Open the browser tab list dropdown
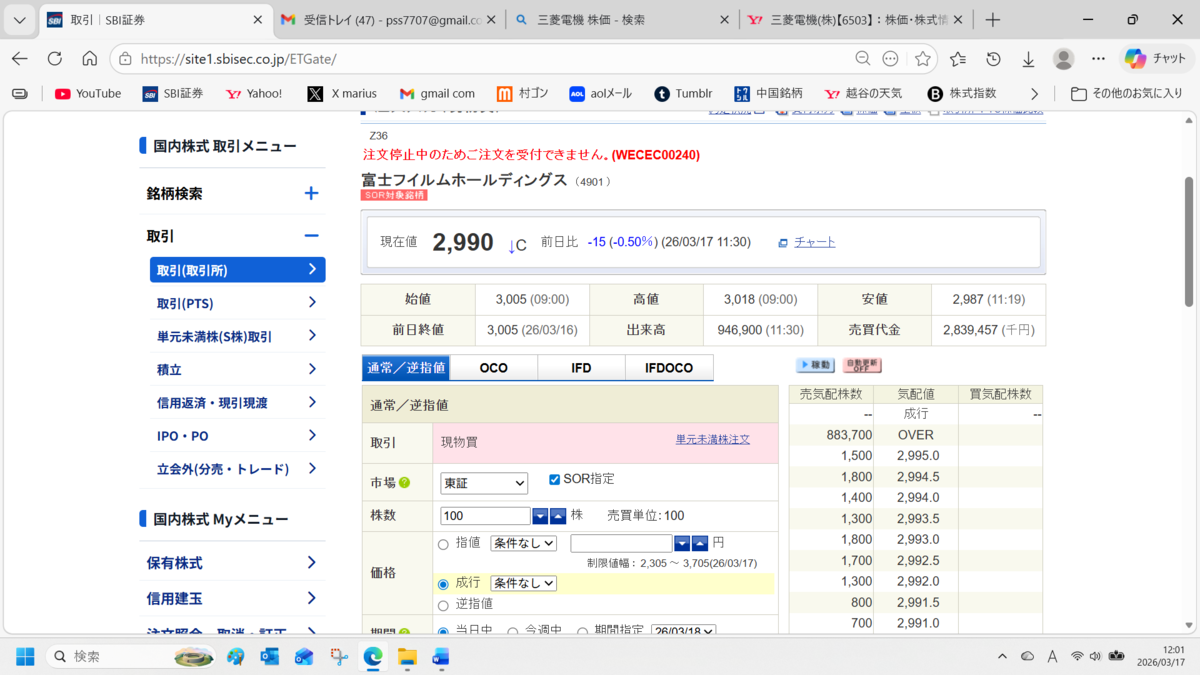This screenshot has height=675, width=1200. pyautogui.click(x=20, y=20)
